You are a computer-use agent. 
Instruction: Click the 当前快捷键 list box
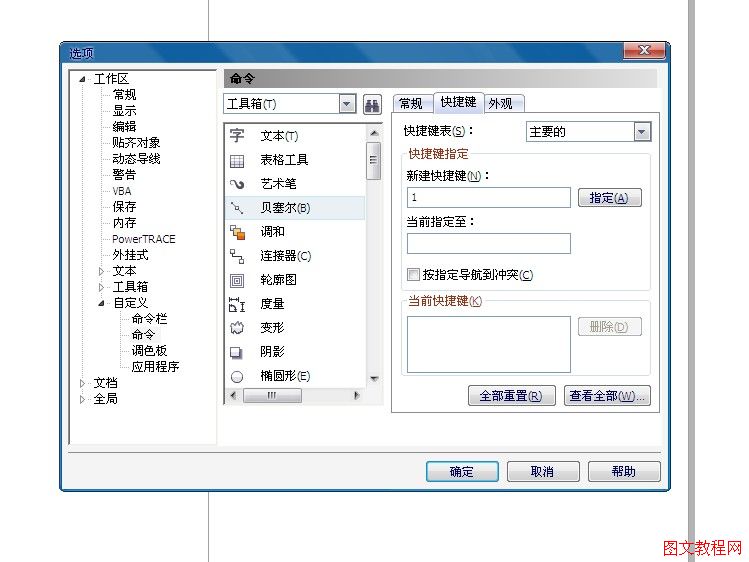click(x=489, y=344)
